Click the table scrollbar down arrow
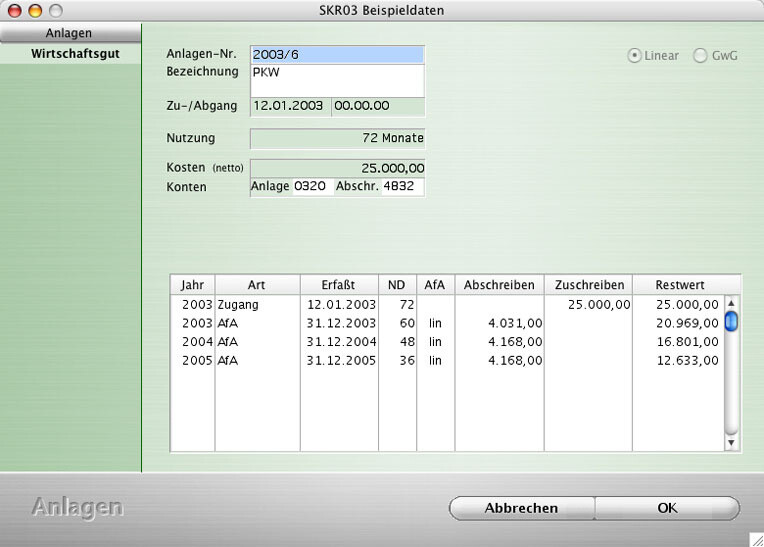The height and width of the screenshot is (547, 764). (x=731, y=442)
